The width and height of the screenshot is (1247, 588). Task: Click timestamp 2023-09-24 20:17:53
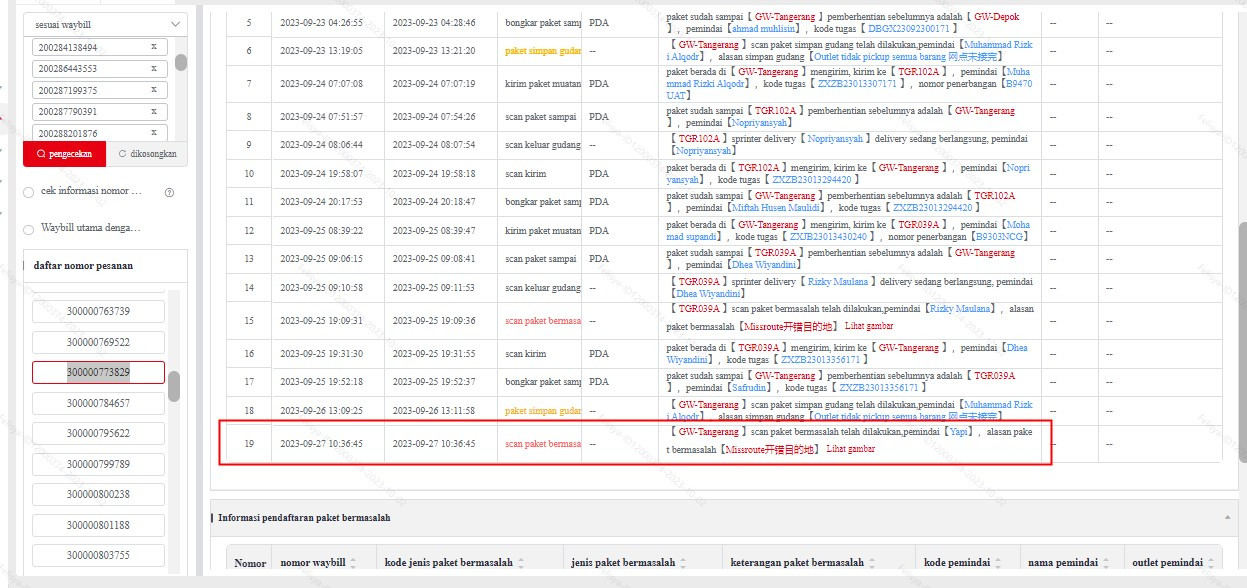pyautogui.click(x=321, y=202)
